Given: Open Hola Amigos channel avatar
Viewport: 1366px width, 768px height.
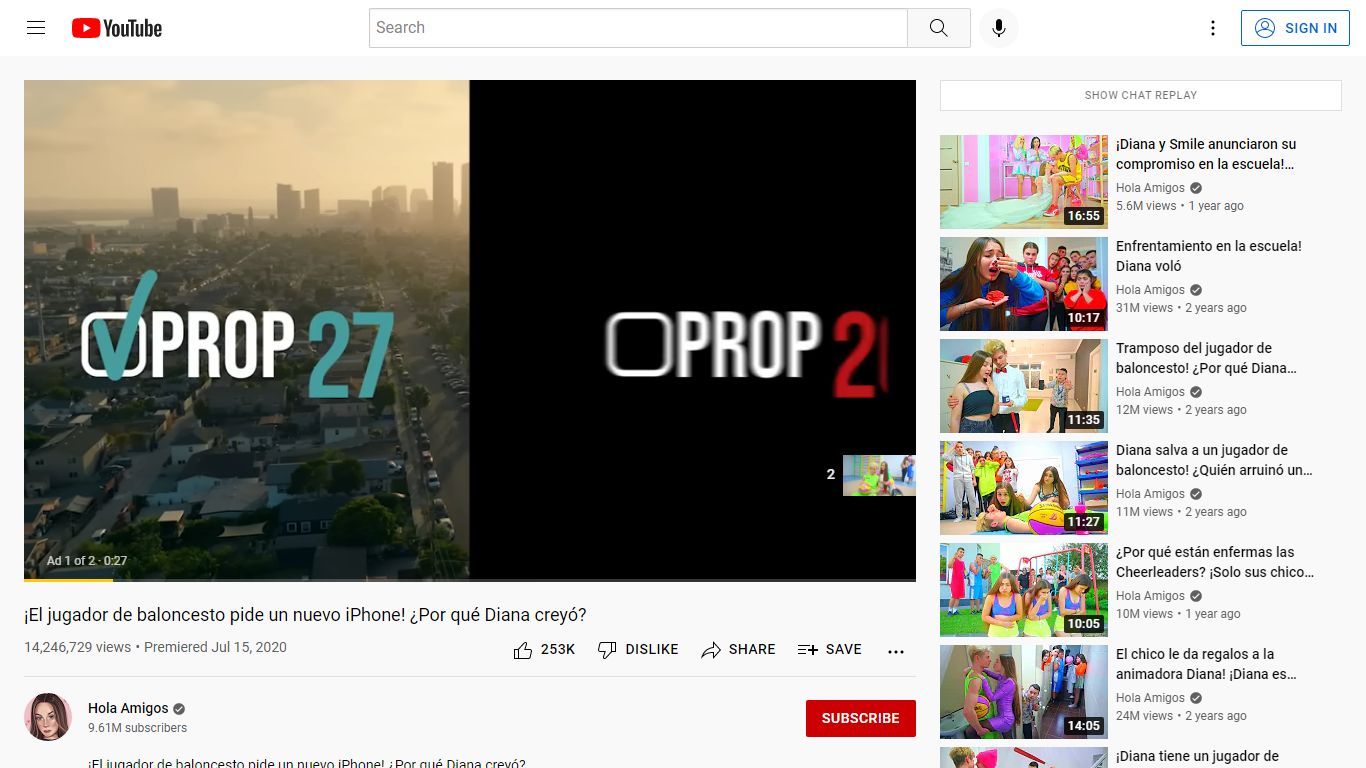Looking at the screenshot, I should (x=48, y=717).
